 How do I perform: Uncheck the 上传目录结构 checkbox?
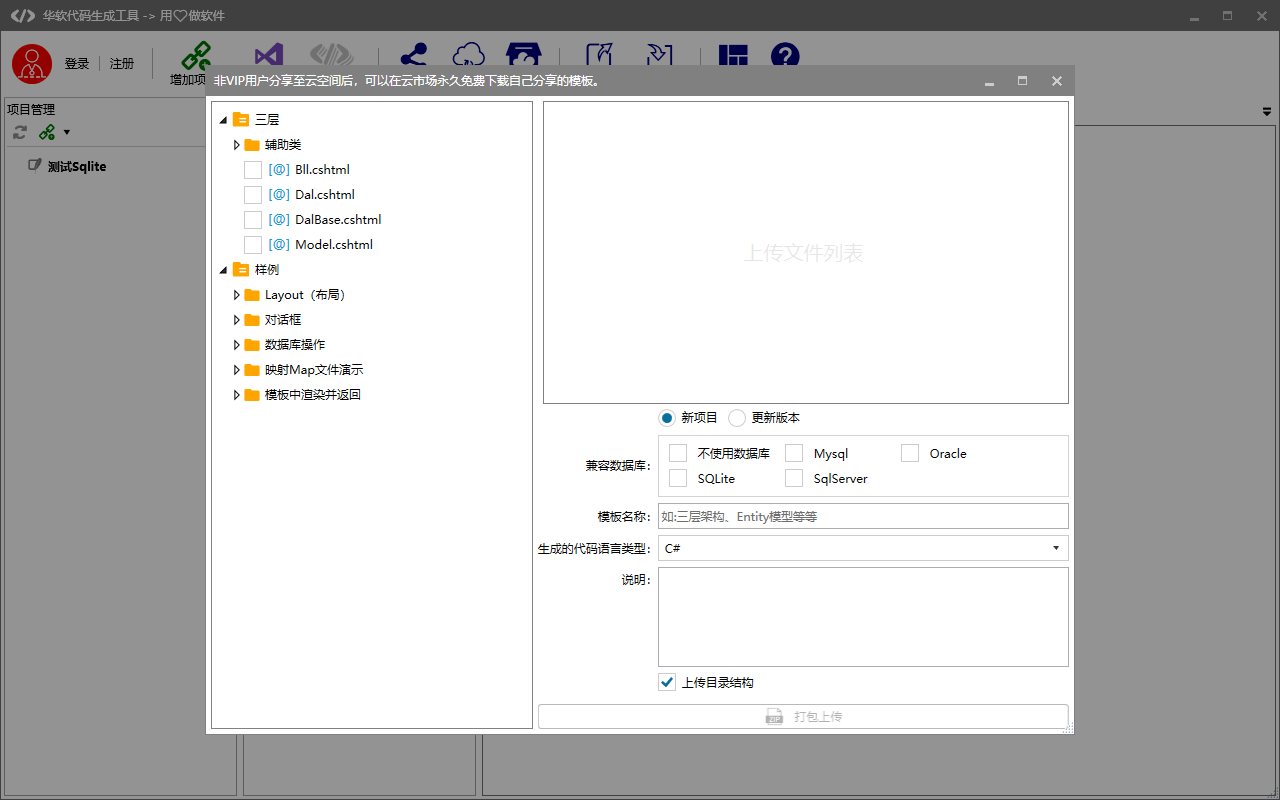pos(667,683)
